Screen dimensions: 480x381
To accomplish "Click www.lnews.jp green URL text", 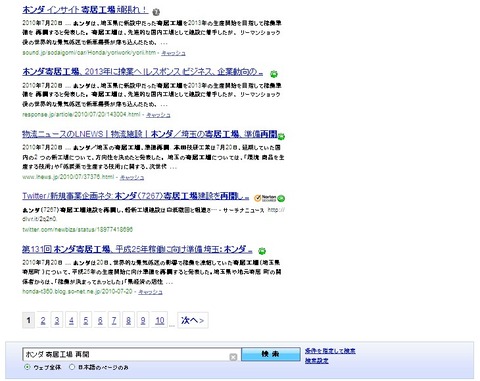I will click(x=68, y=177).
